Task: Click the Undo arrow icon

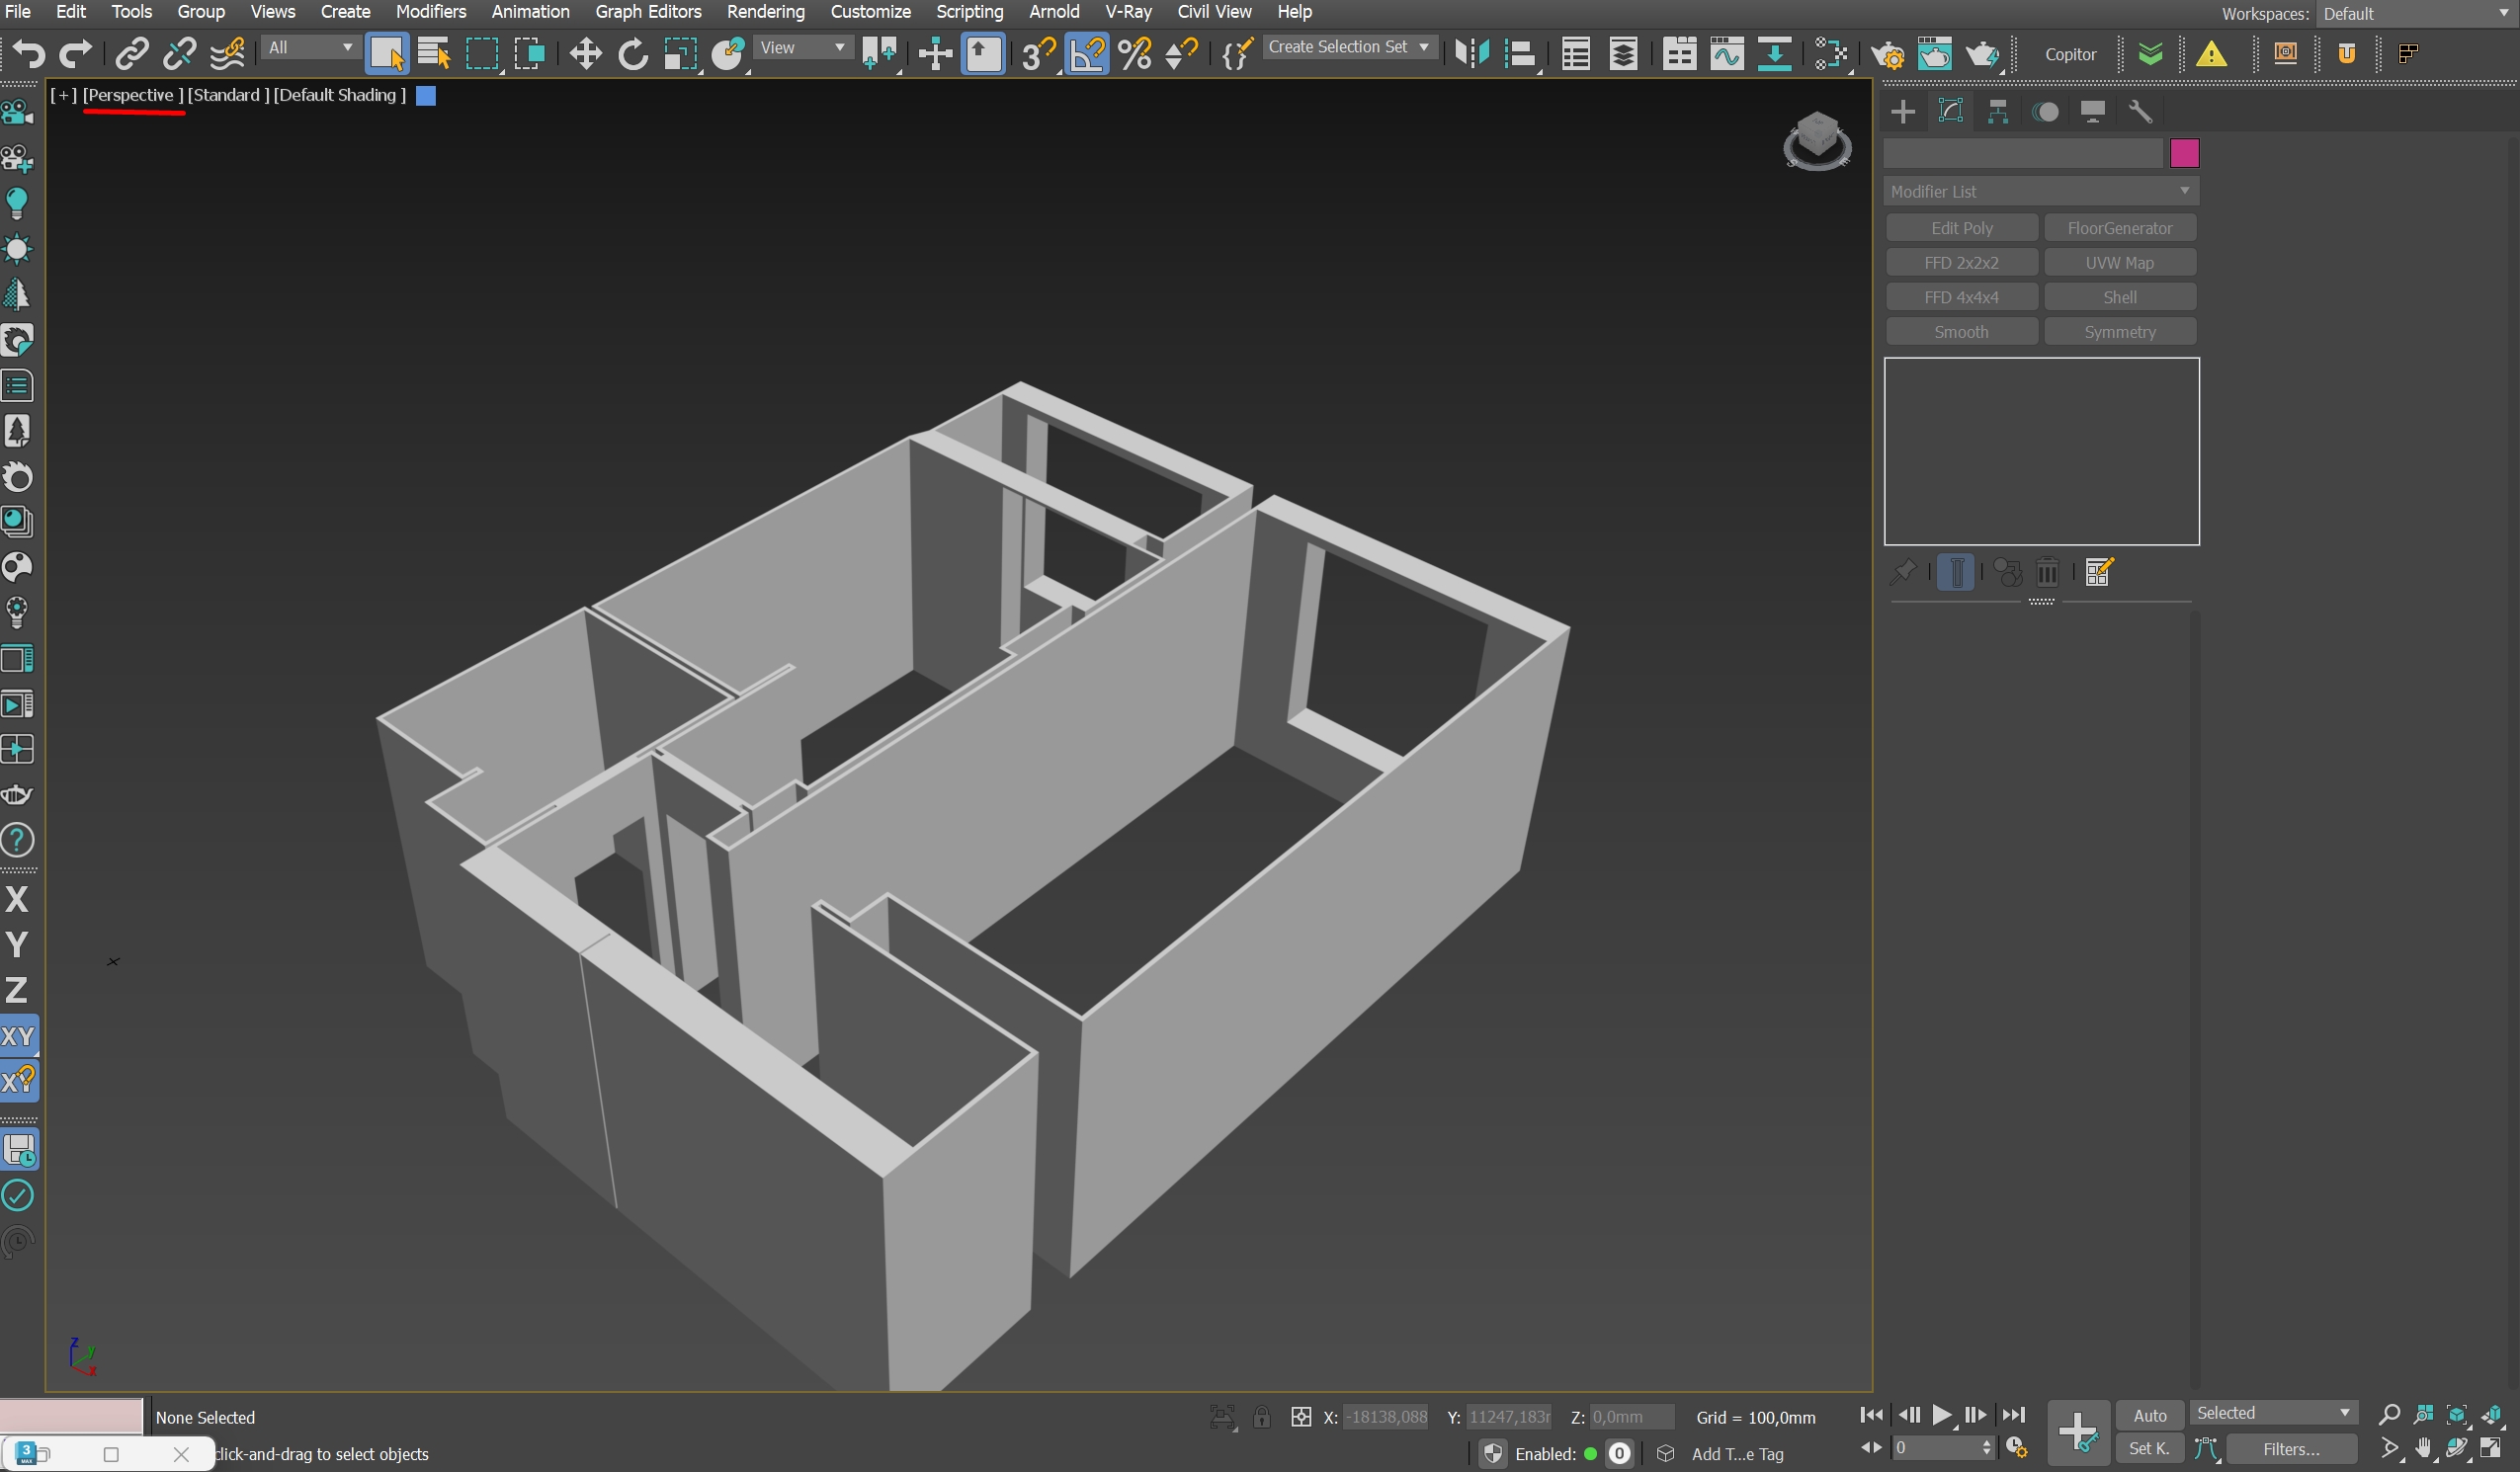Action: coord(29,53)
